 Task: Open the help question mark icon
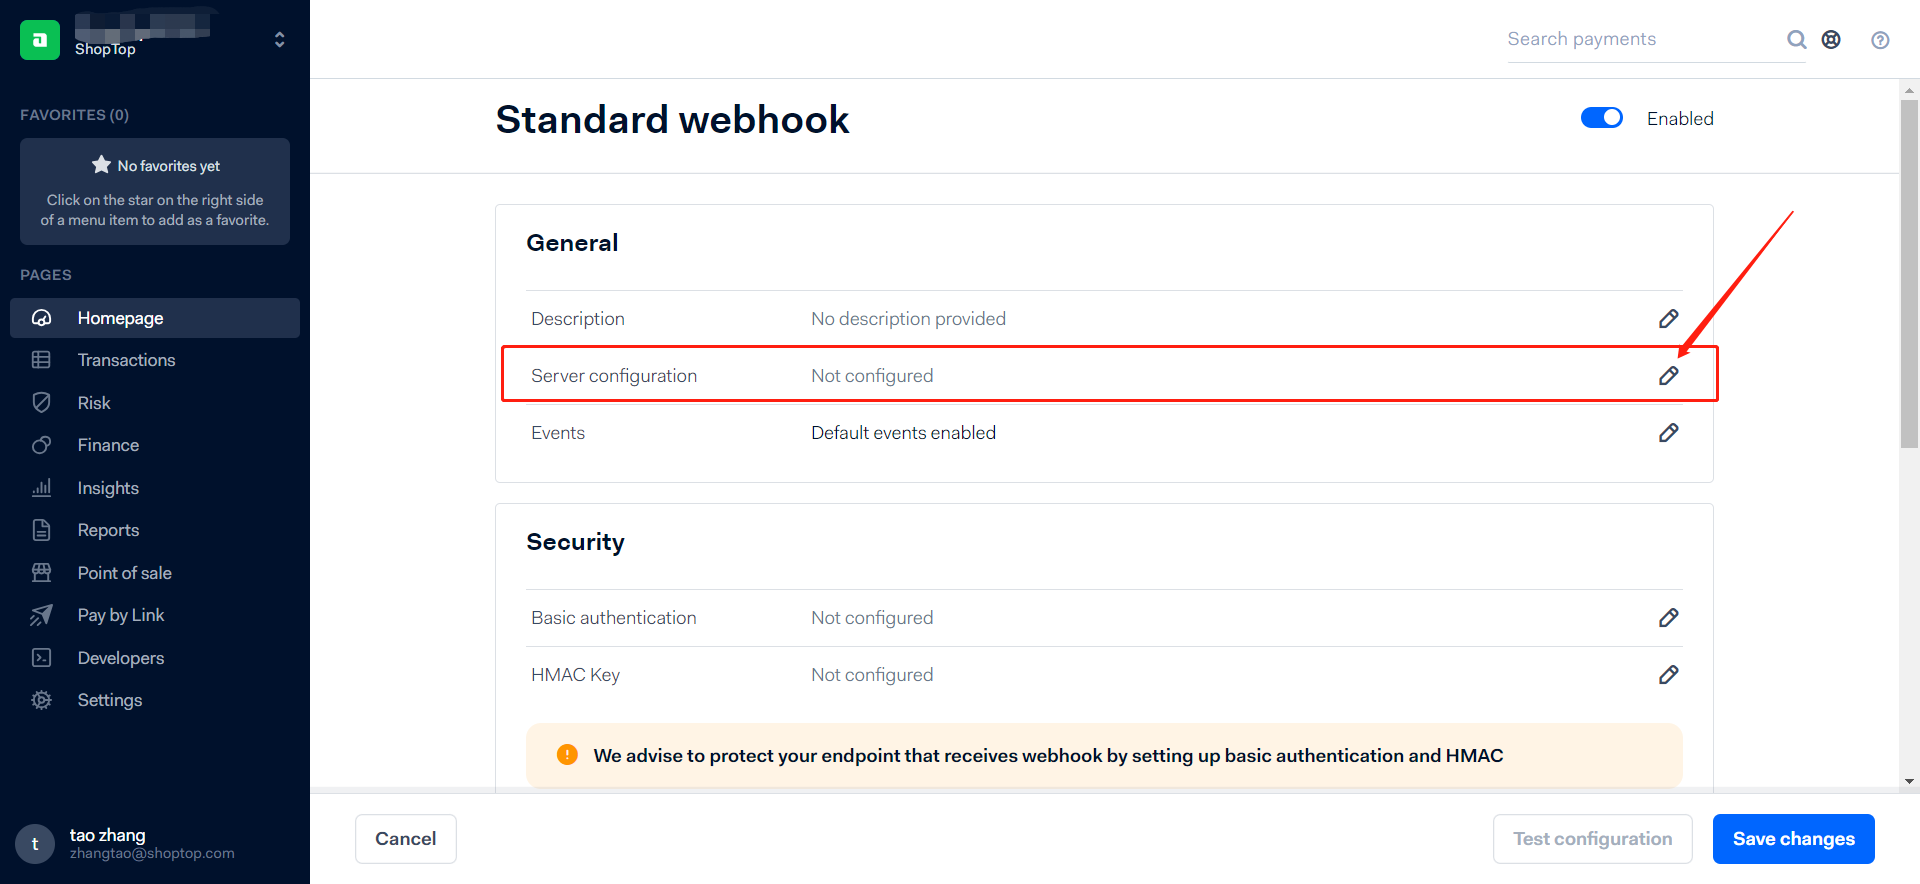(x=1880, y=40)
